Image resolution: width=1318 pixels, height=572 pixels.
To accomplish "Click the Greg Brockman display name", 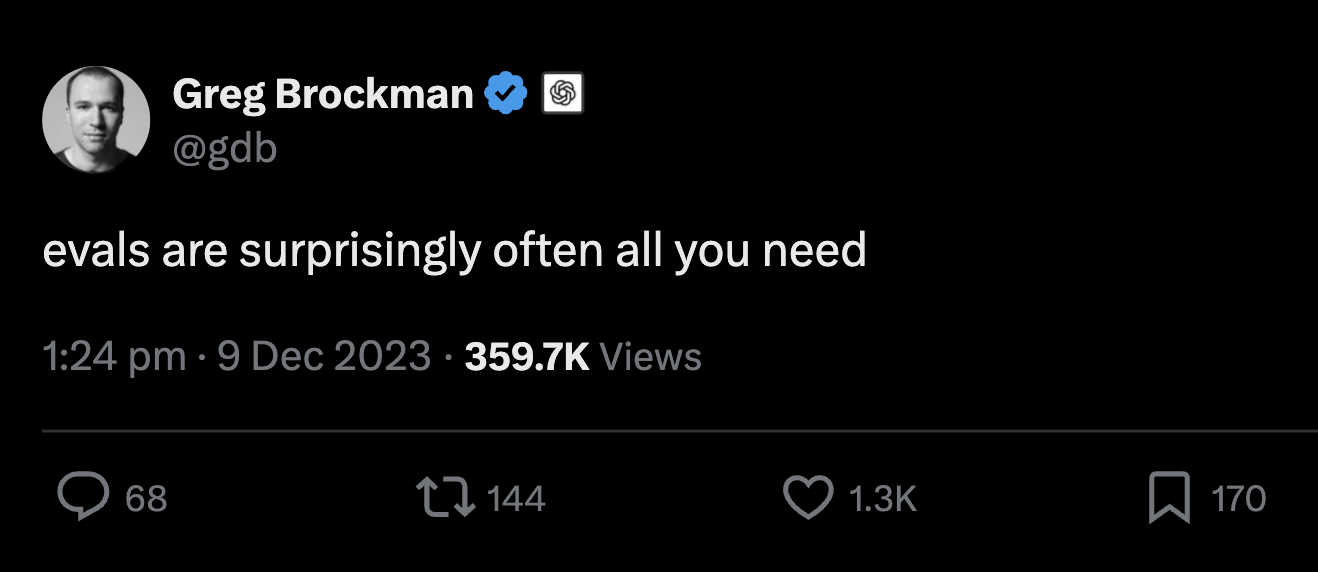I will coord(322,95).
